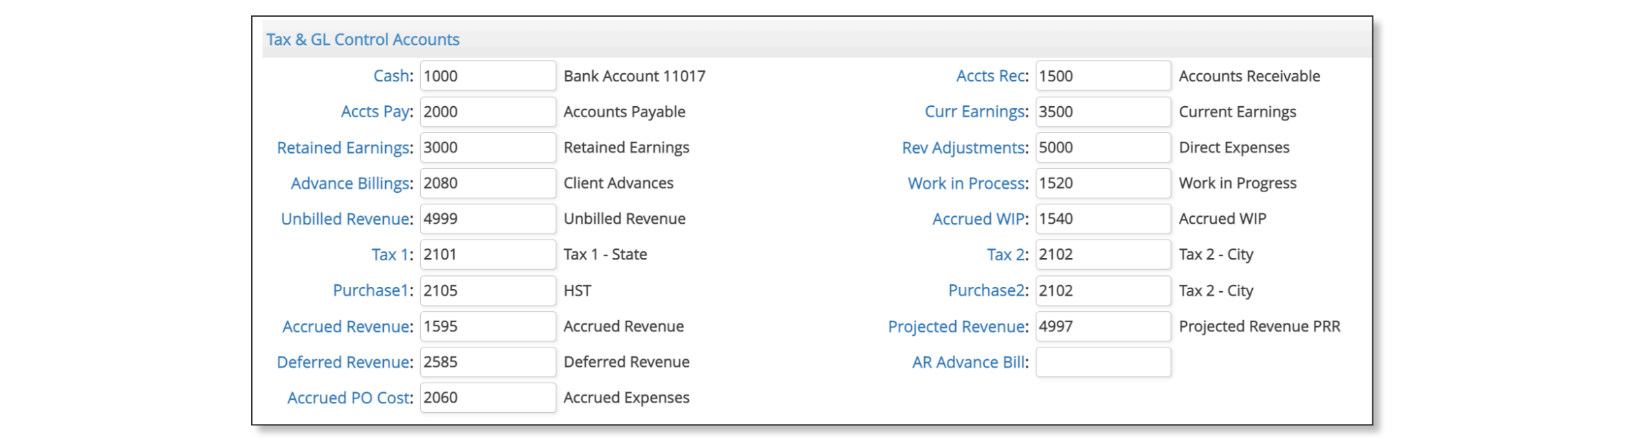Click the Unbilled Revenue input with 4999
Viewport: 1640px width, 438px height.
coord(488,219)
